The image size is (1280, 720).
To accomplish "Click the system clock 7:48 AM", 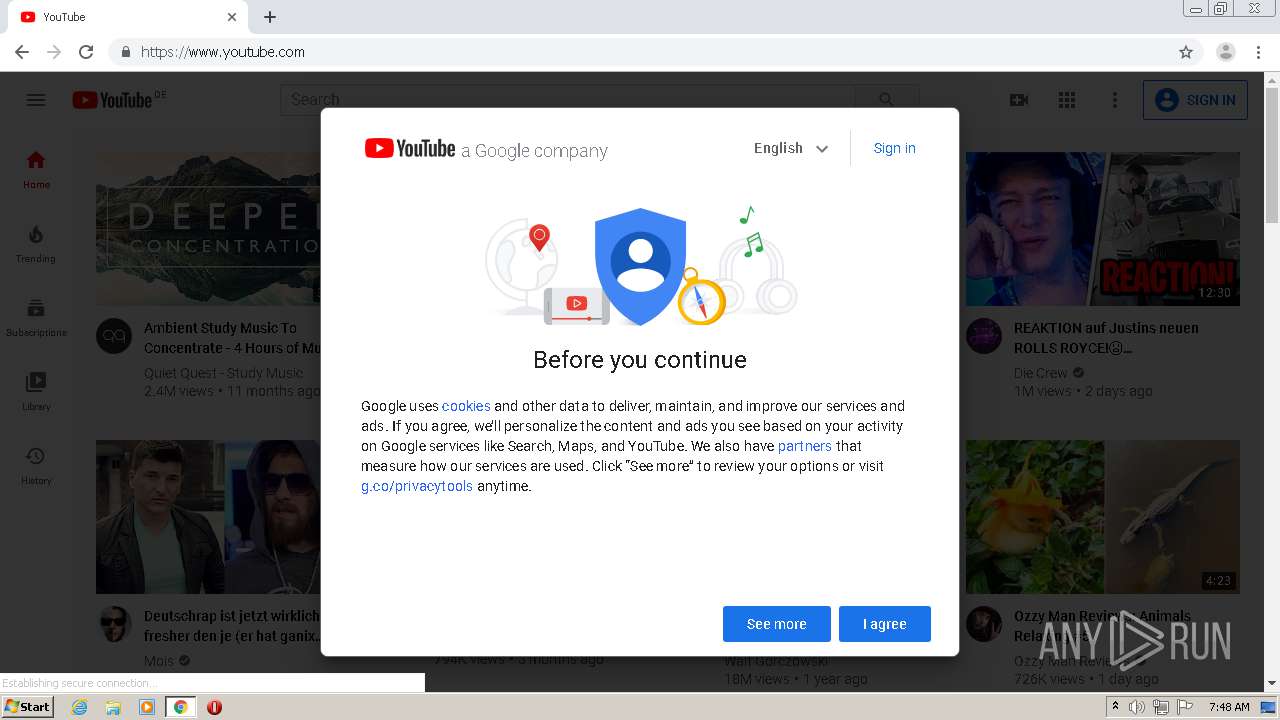I will [x=1229, y=707].
